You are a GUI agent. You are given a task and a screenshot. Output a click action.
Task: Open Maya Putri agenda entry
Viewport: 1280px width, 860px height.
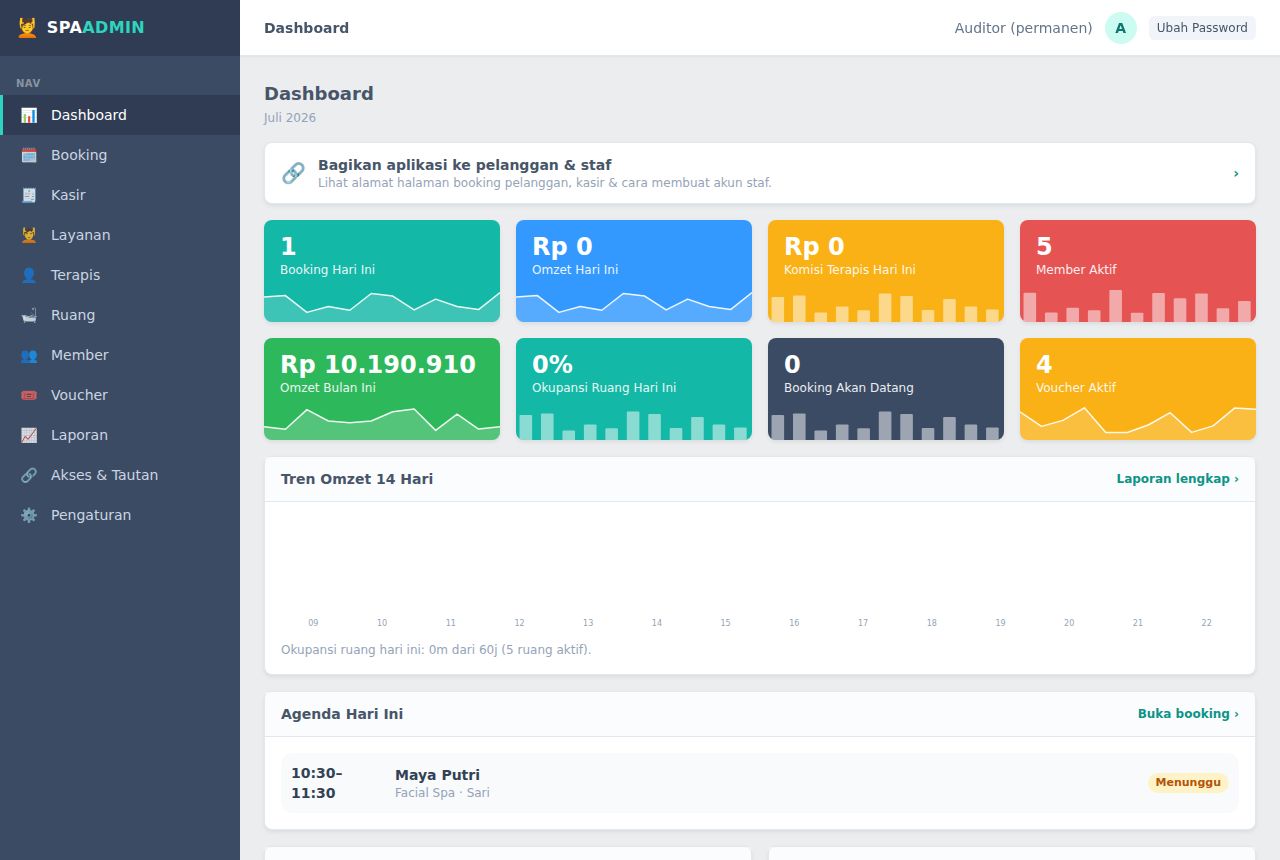pyautogui.click(x=760, y=783)
